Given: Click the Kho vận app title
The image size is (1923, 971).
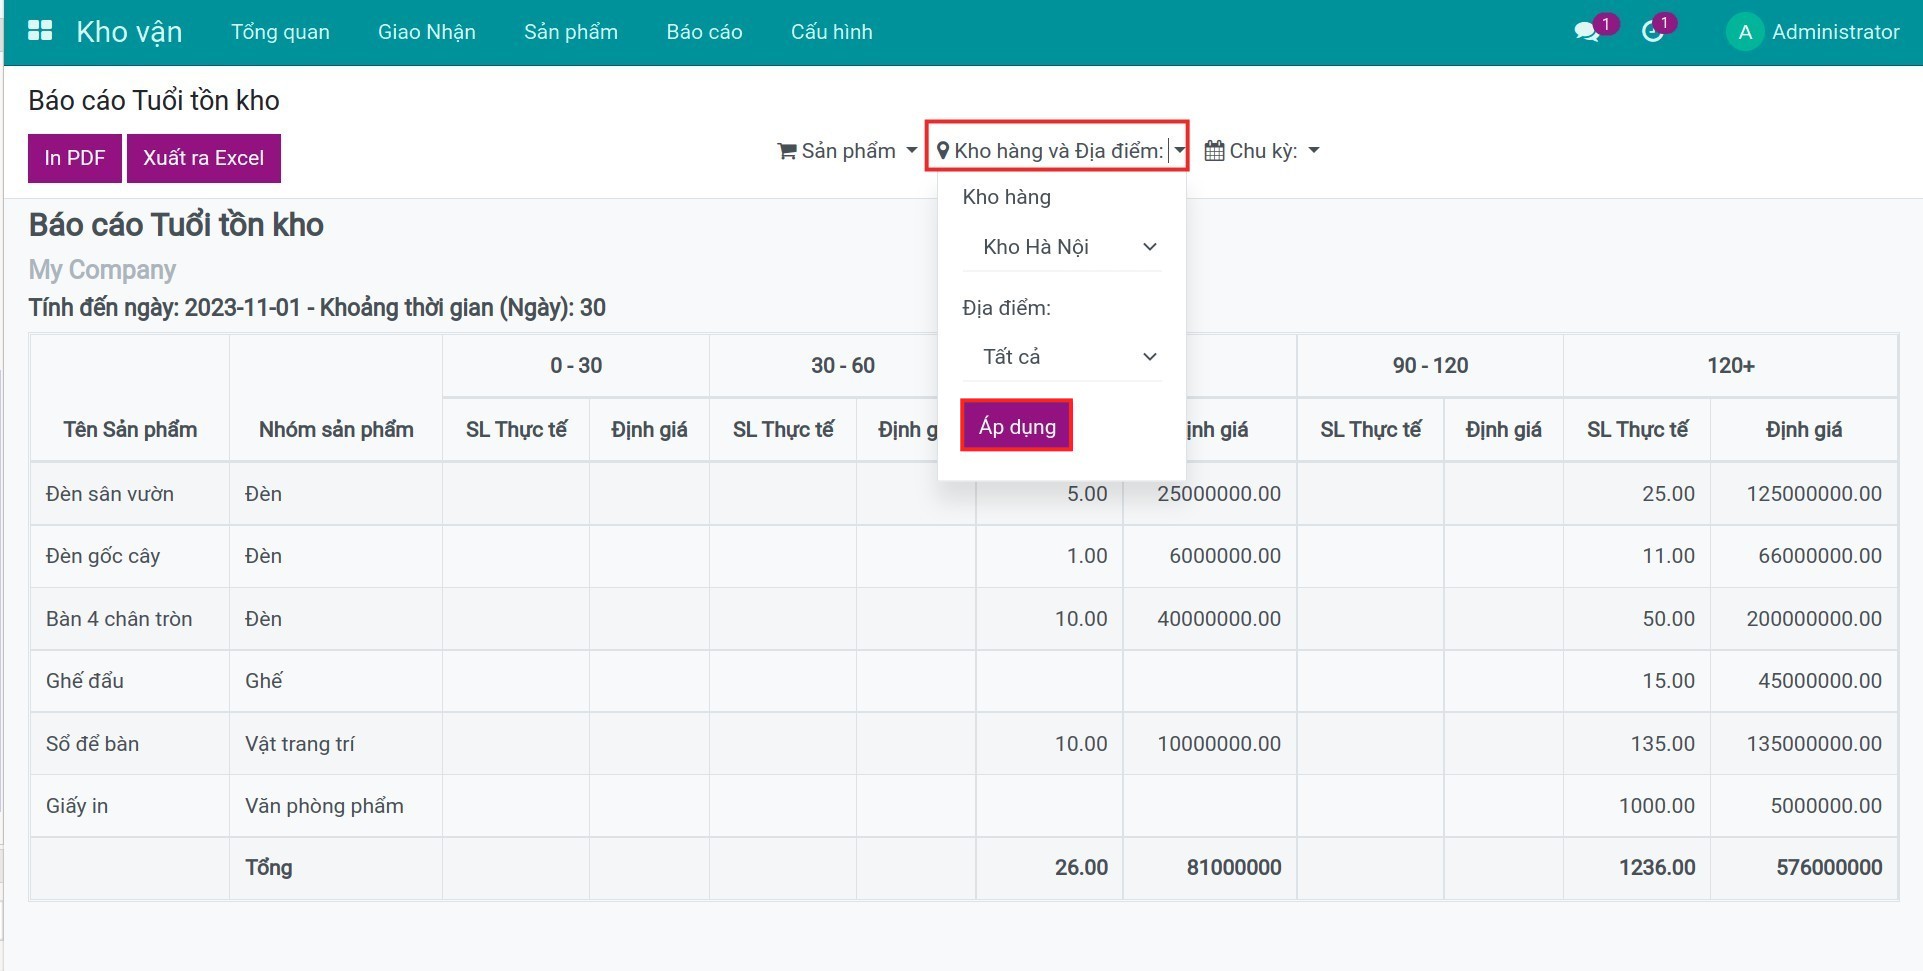Looking at the screenshot, I should 129,32.
